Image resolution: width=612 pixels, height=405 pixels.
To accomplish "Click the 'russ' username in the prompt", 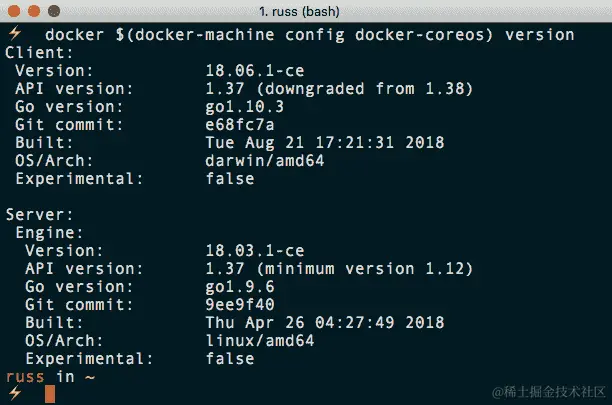I will pyautogui.click(x=25, y=377).
